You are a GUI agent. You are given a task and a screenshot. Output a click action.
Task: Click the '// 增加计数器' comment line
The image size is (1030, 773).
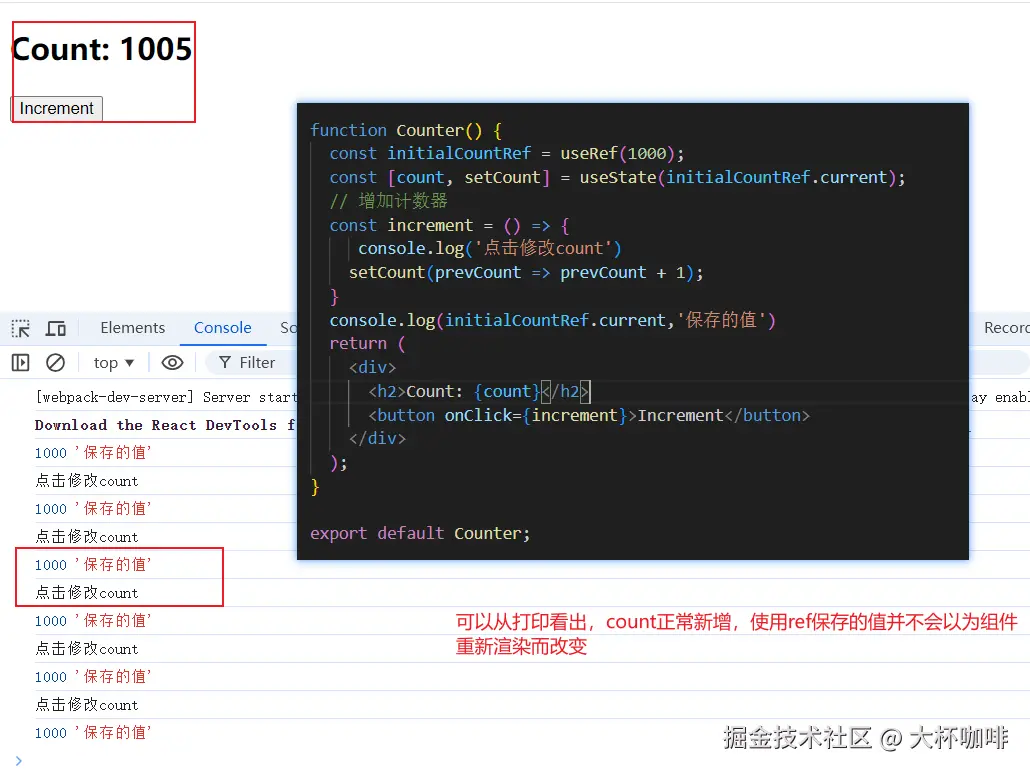click(x=388, y=201)
